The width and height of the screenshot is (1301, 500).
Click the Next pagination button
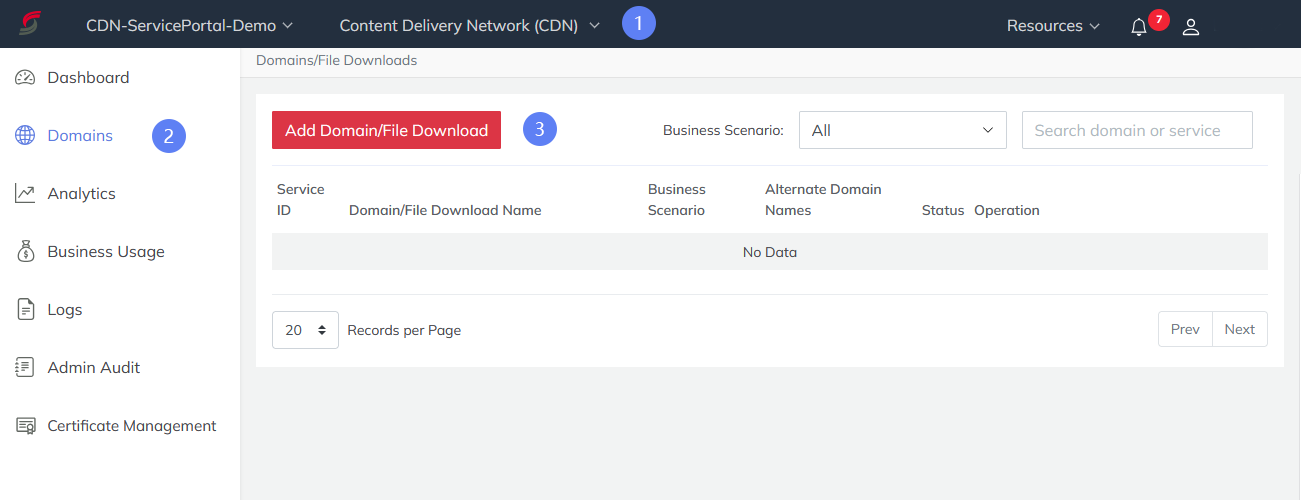pos(1240,329)
